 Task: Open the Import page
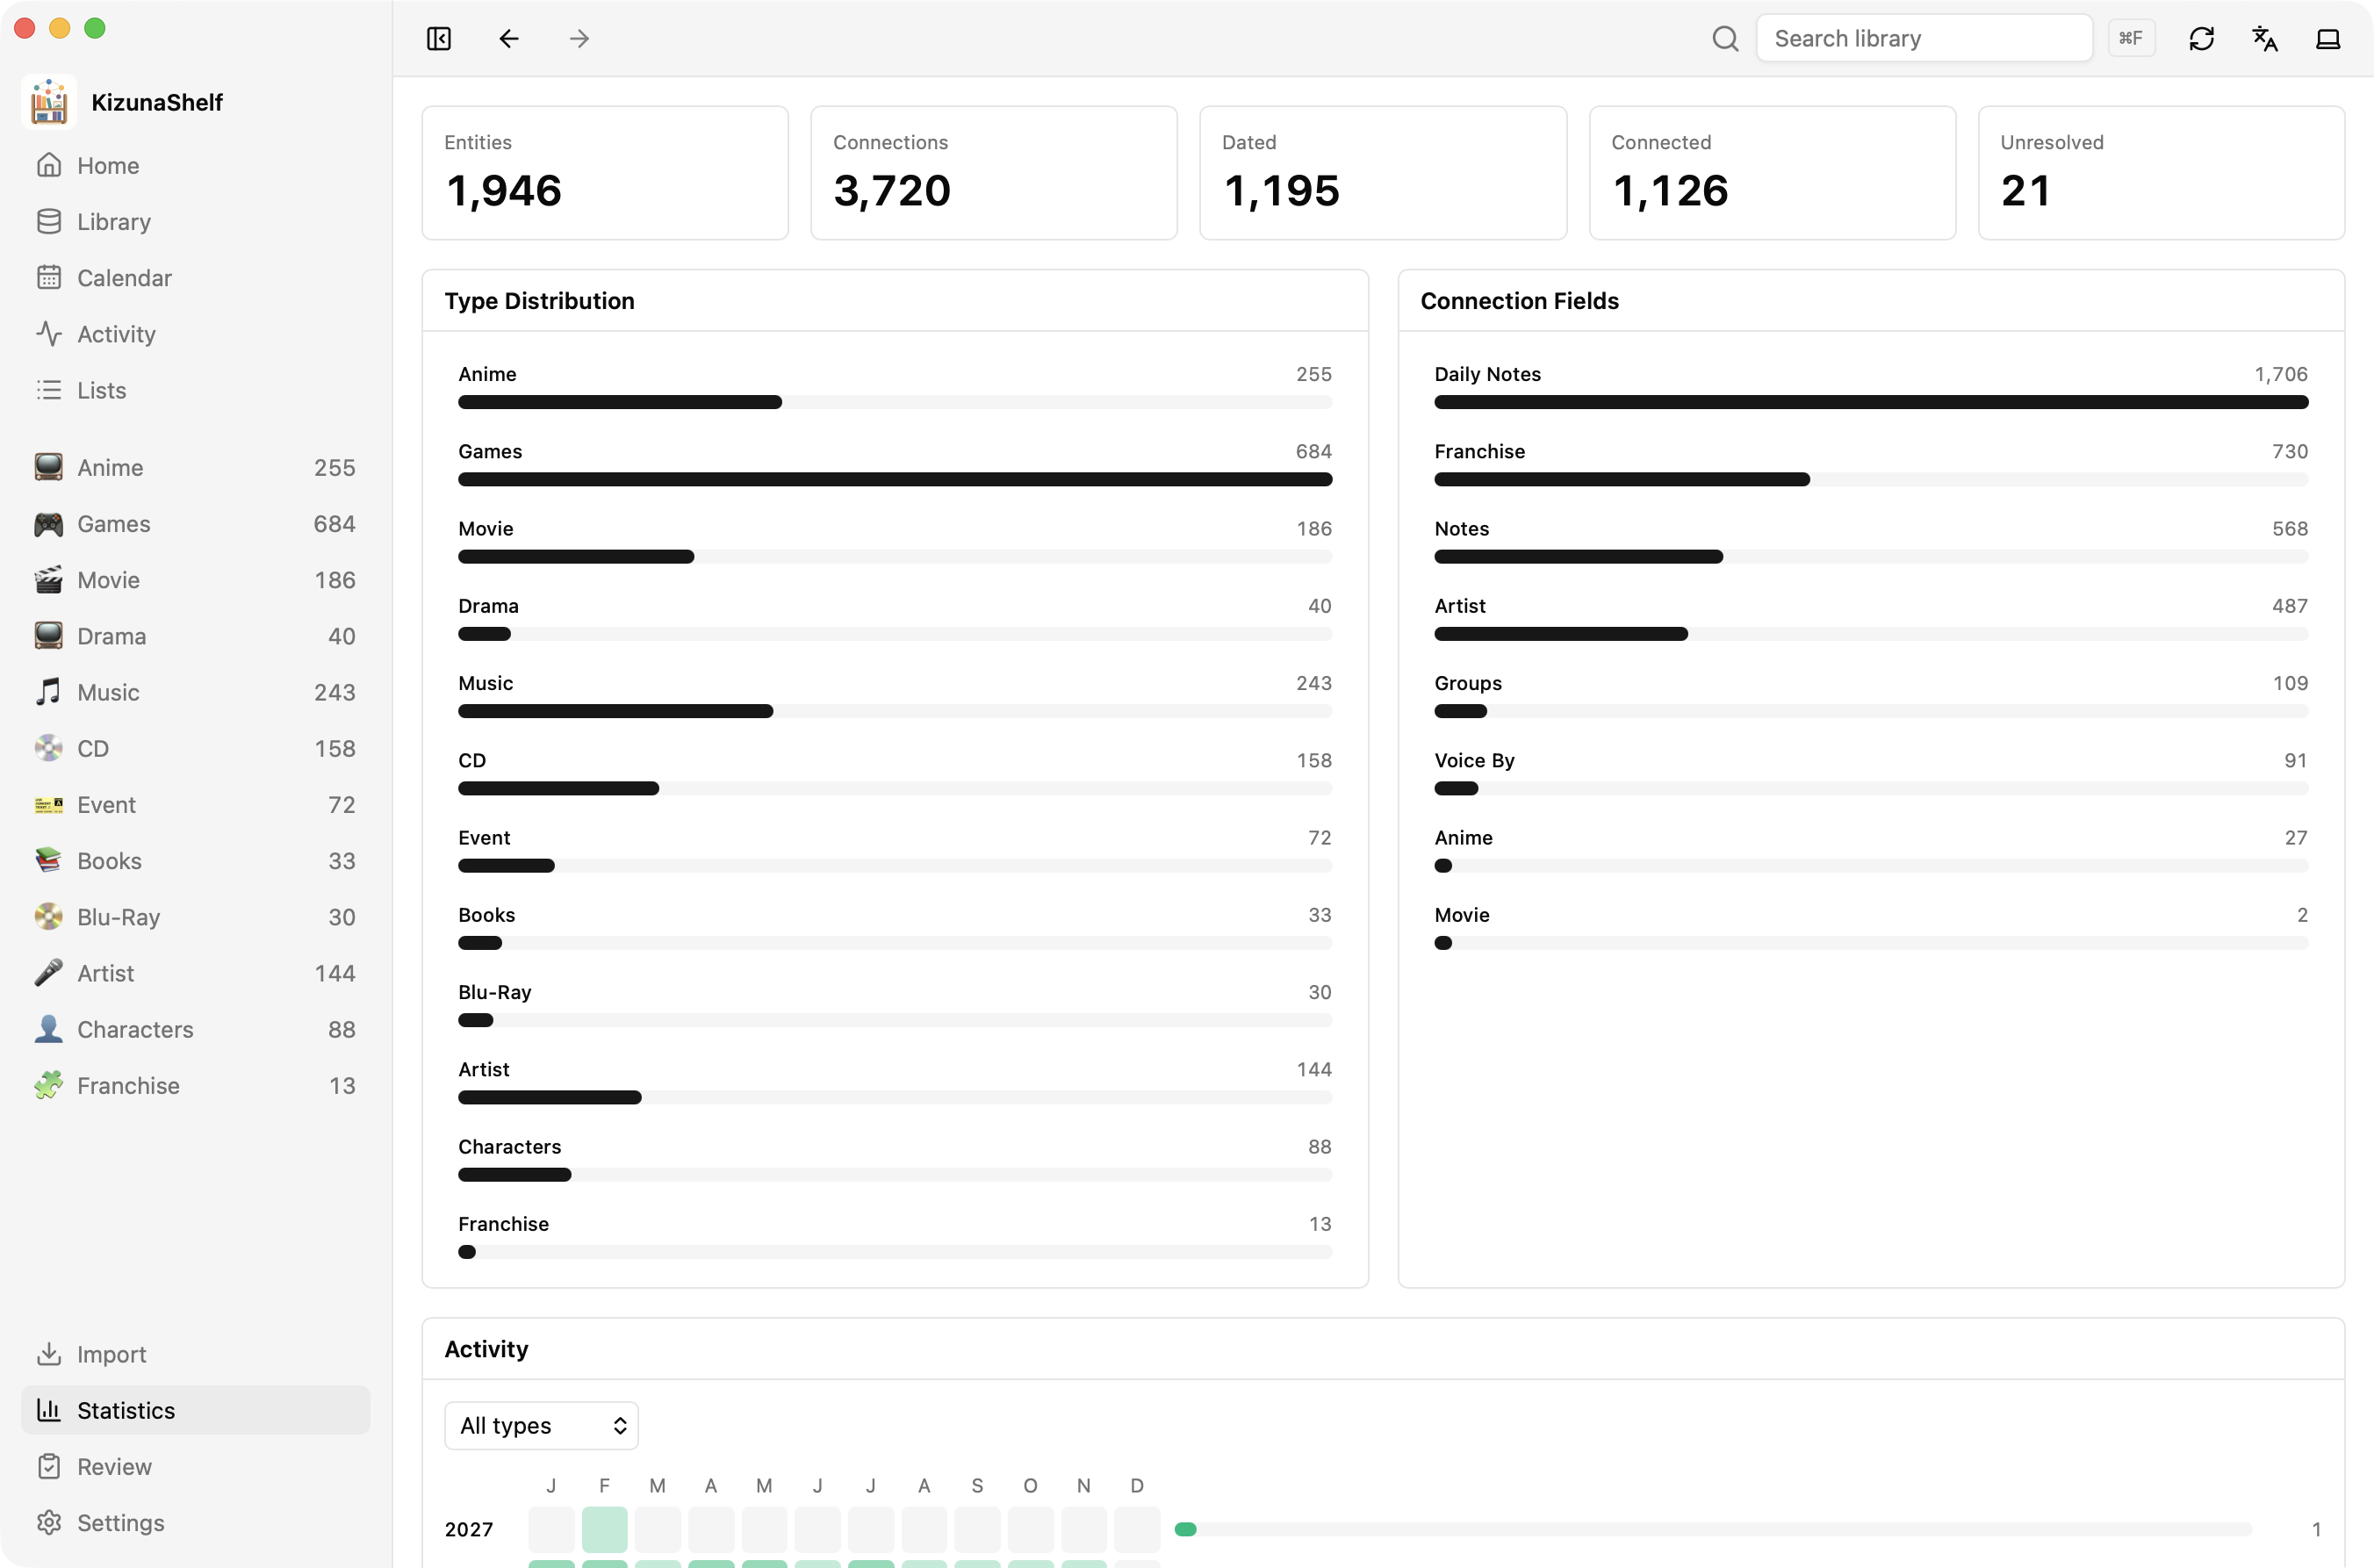tap(196, 1354)
